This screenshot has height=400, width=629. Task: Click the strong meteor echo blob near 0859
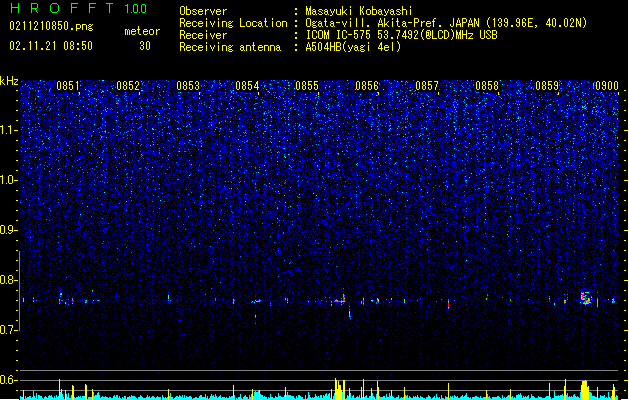[586, 298]
